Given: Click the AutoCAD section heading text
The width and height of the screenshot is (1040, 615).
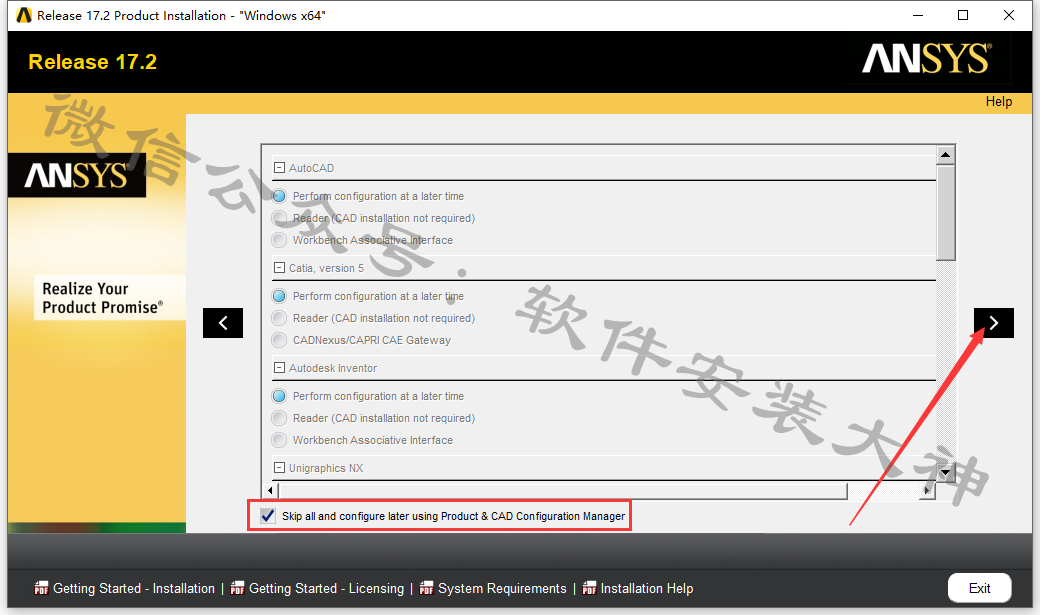Looking at the screenshot, I should coord(312,168).
